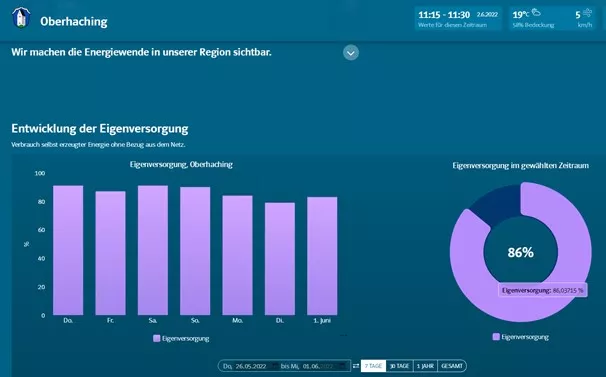Click the Di. bar in chart
This screenshot has height=377, width=606.
(x=280, y=259)
